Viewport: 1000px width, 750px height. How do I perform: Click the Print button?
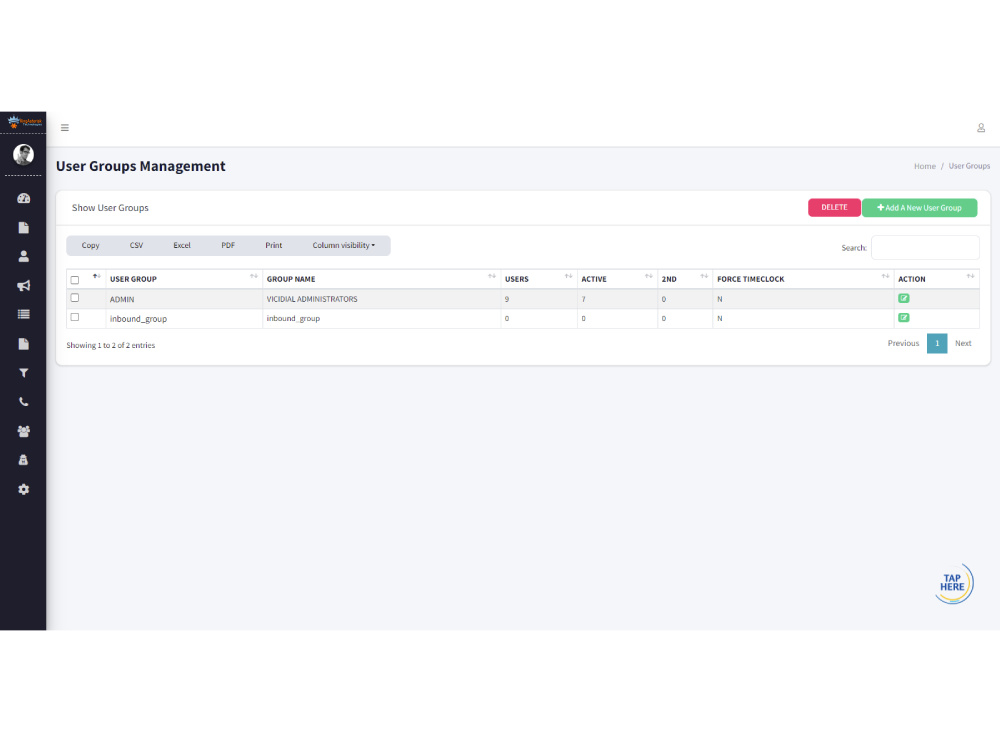(x=274, y=246)
